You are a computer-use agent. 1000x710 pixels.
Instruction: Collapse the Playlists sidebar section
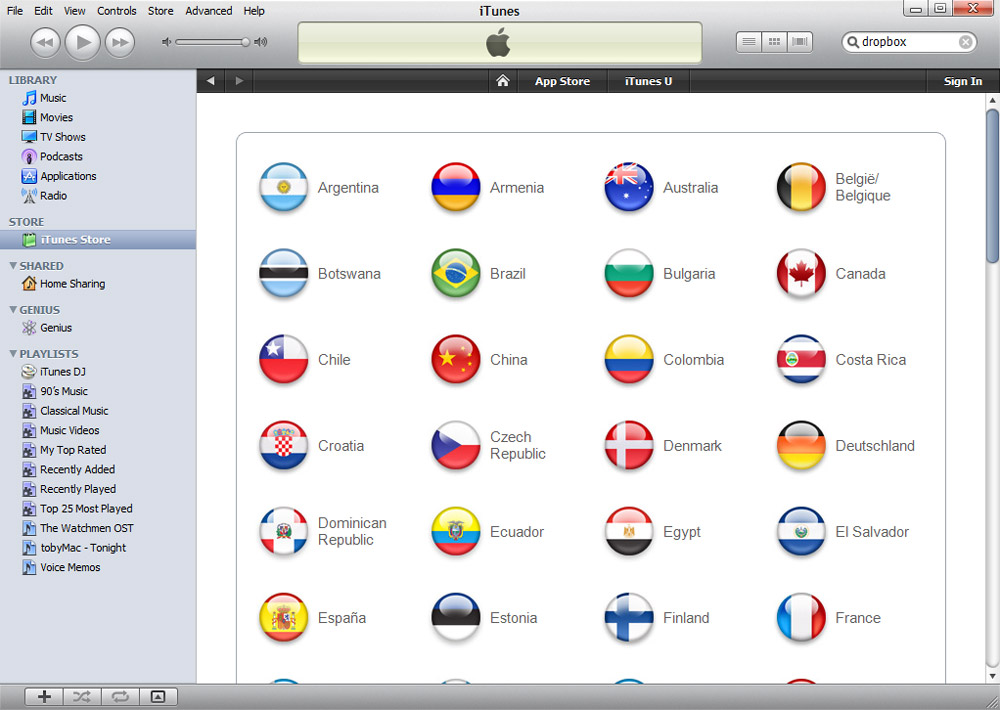coord(13,354)
